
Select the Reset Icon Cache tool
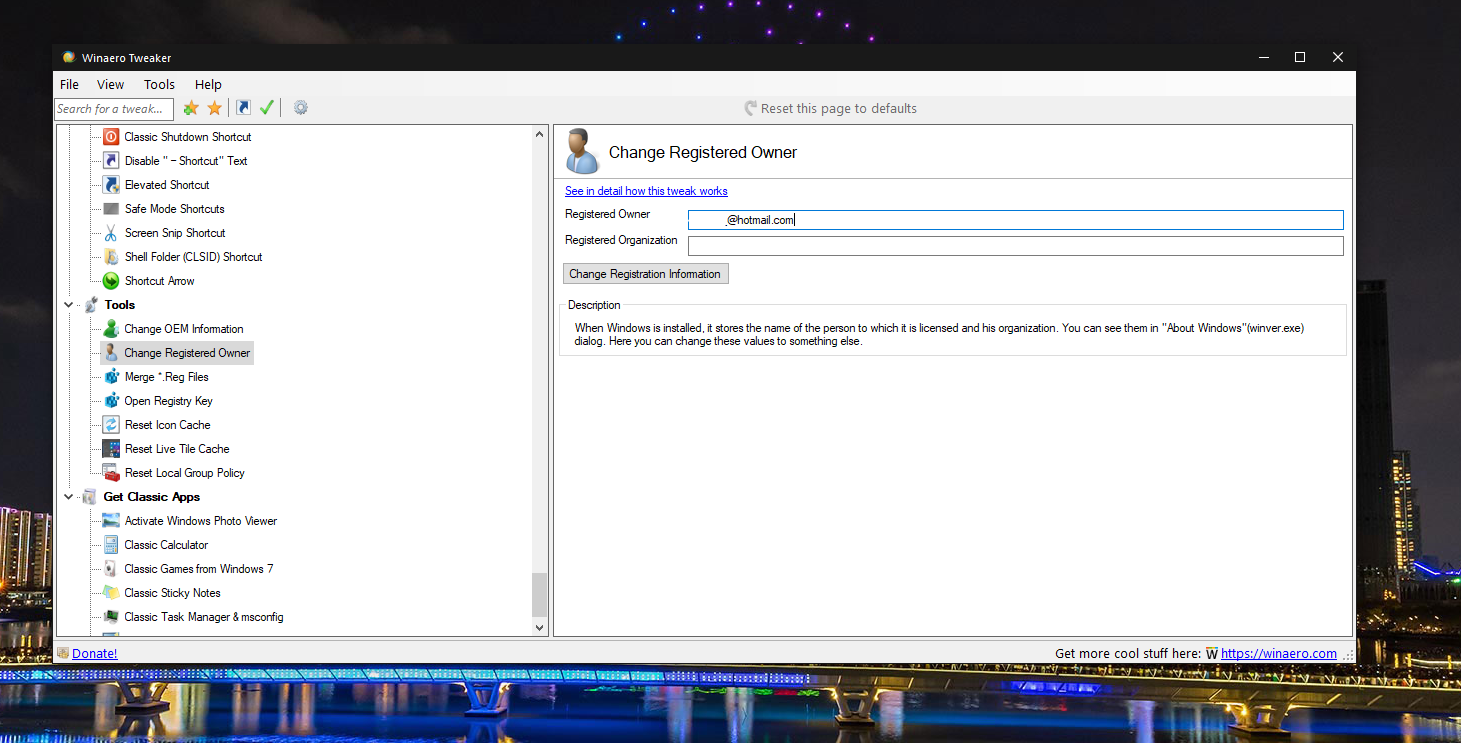coord(167,424)
